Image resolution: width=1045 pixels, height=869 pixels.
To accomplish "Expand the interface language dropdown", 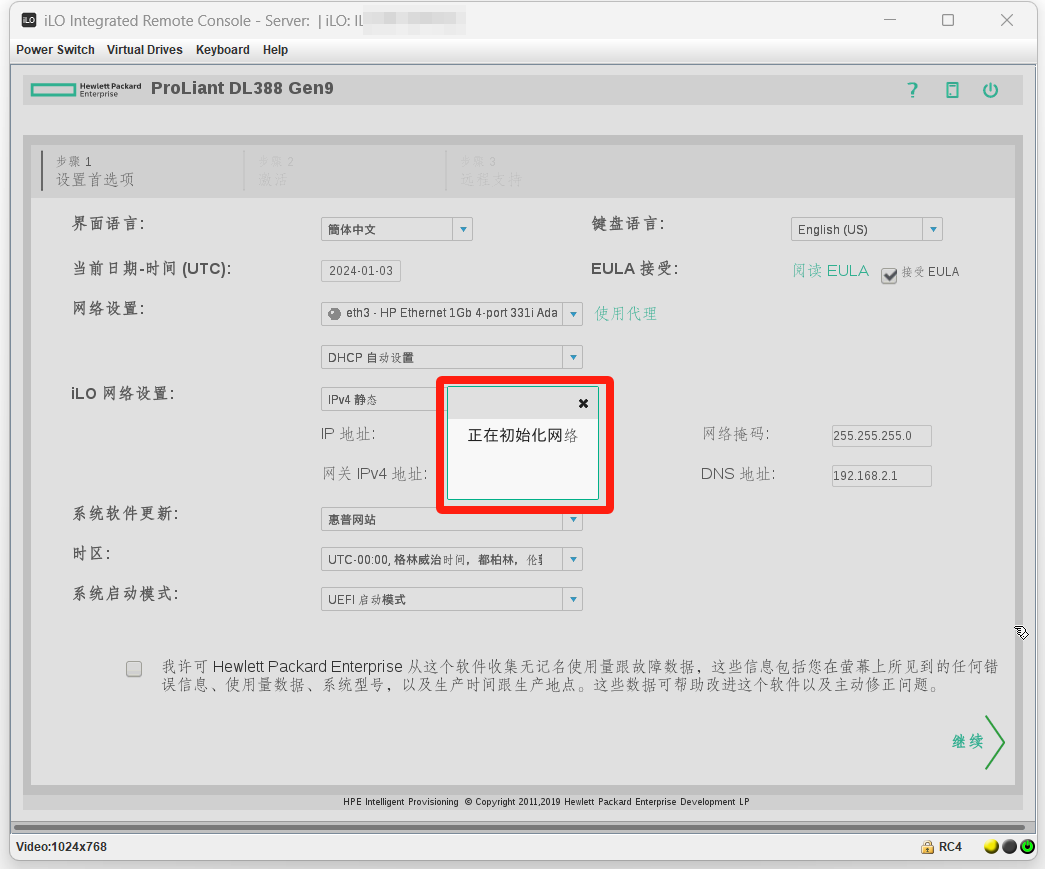I will (462, 229).
